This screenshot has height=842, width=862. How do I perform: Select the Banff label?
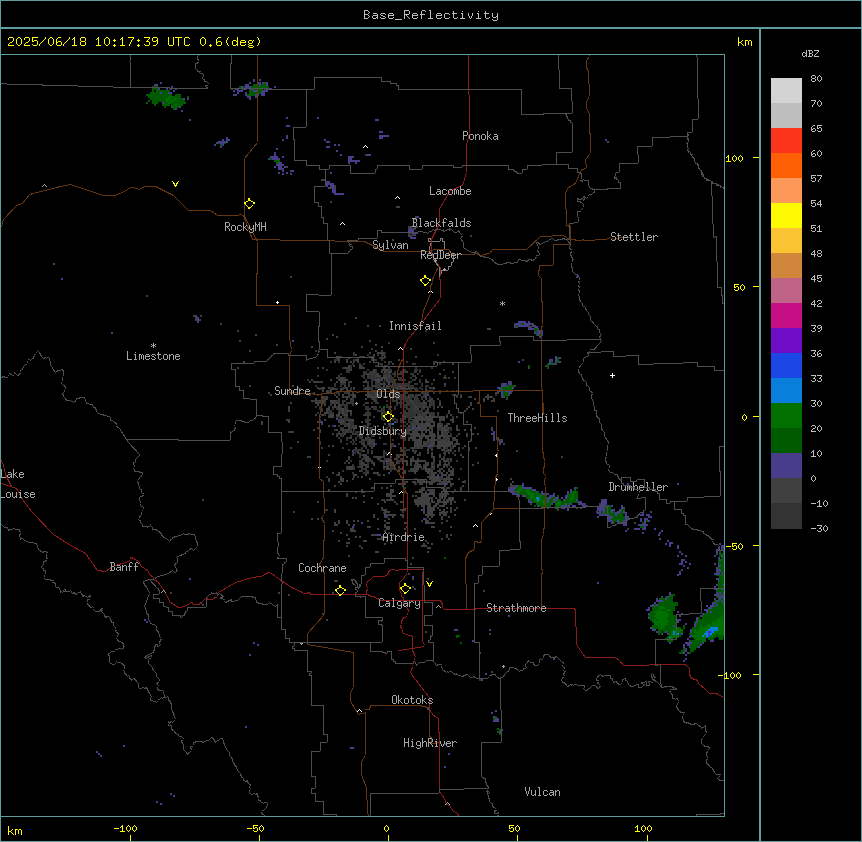tap(124, 567)
